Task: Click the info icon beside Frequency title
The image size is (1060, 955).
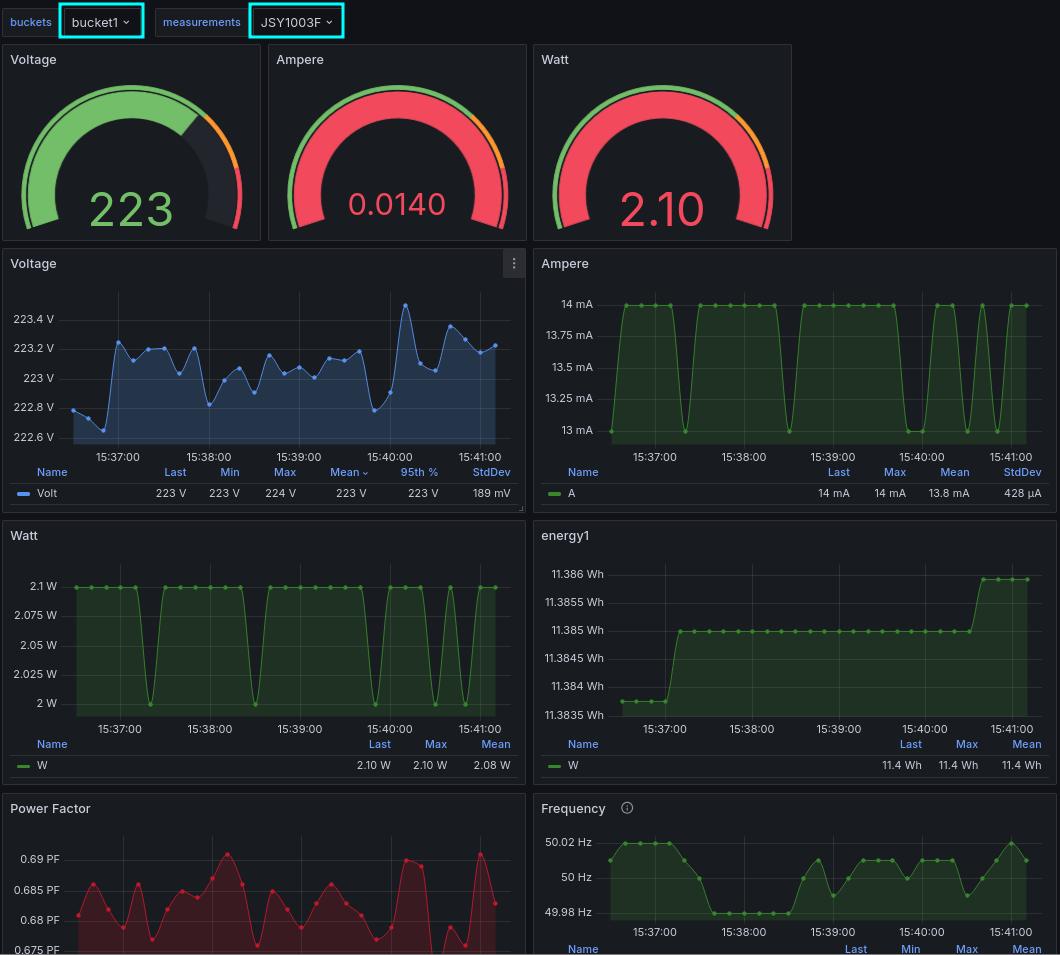Action: (x=627, y=807)
